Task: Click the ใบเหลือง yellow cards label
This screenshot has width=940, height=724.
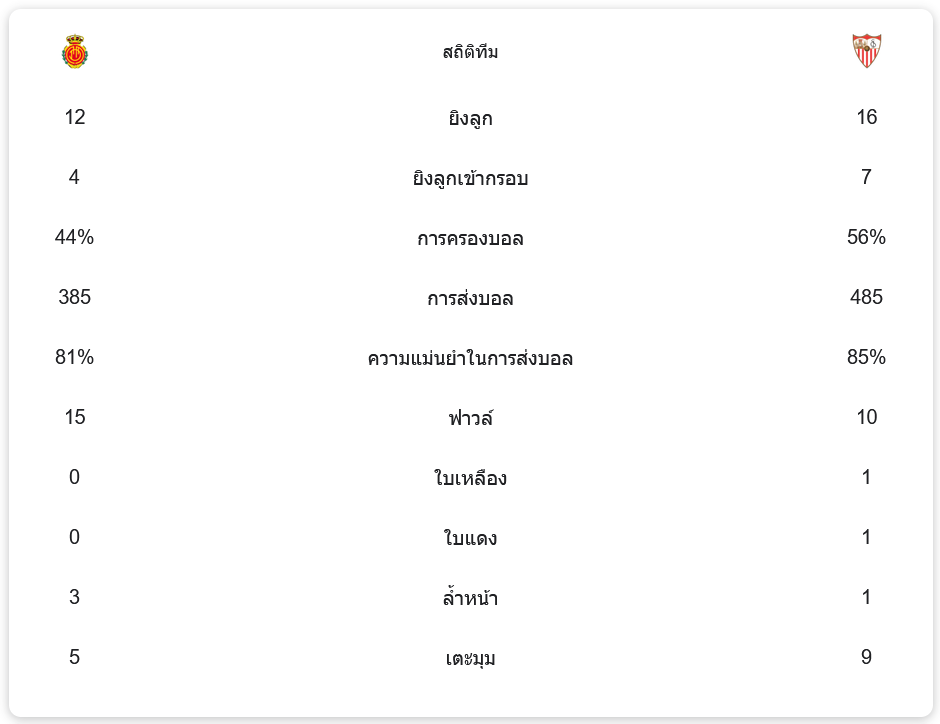Action: [470, 478]
